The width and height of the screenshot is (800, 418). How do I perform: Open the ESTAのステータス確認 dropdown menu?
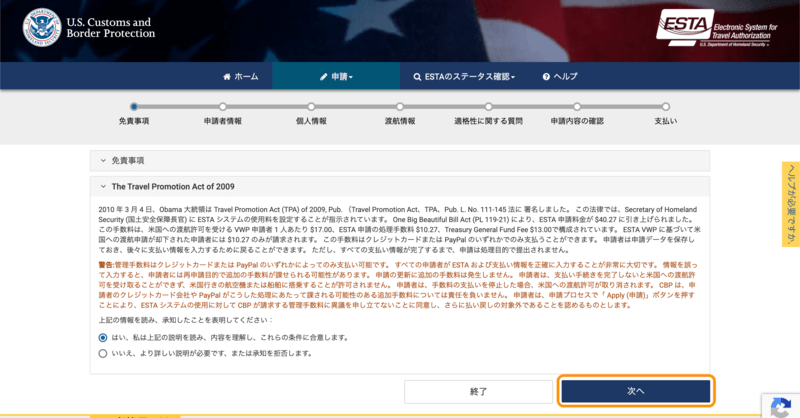(464, 77)
